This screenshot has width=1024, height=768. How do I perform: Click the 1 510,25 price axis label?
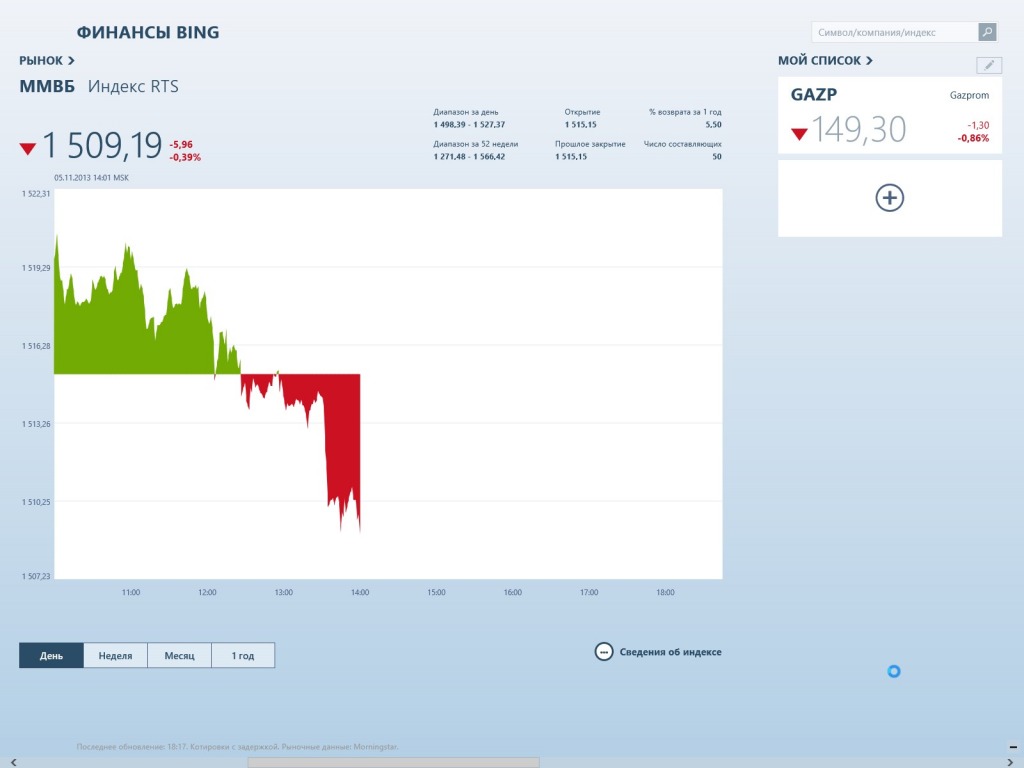36,502
